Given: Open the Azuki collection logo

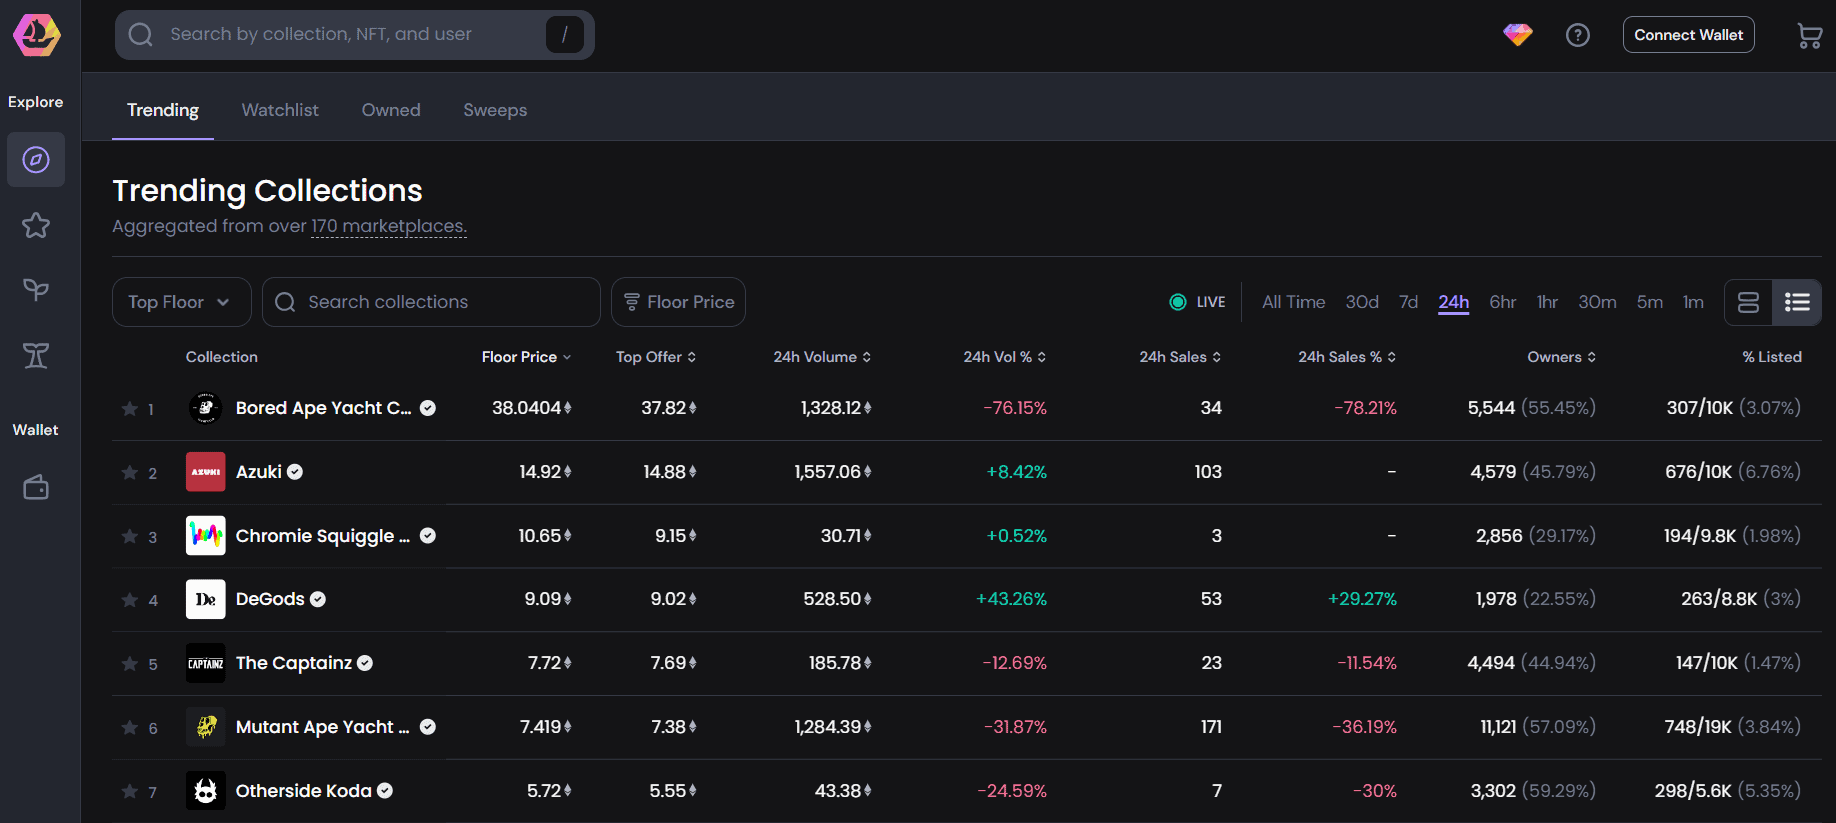Looking at the screenshot, I should pyautogui.click(x=206, y=472).
